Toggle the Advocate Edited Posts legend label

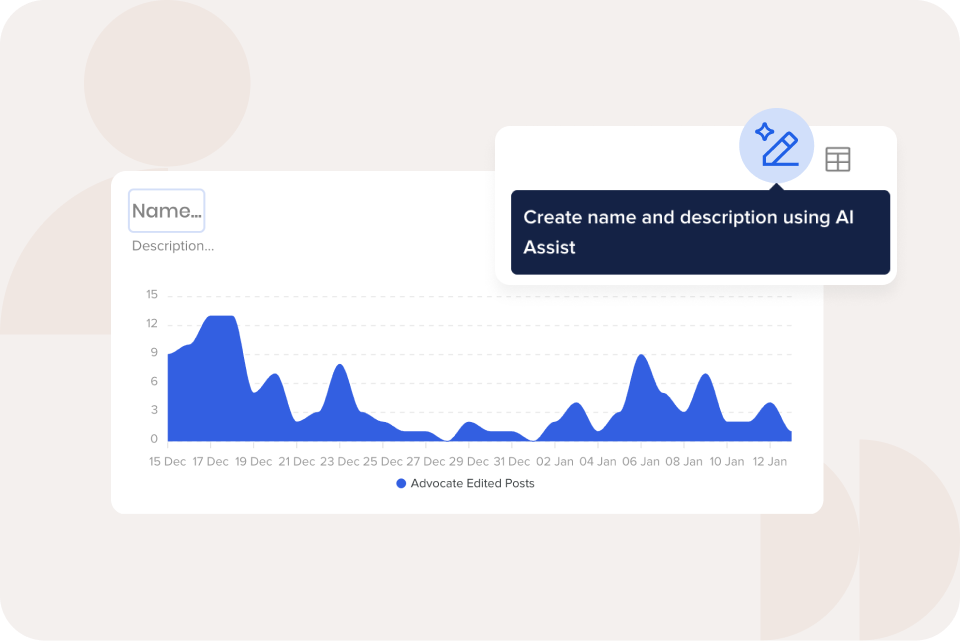[x=472, y=483]
